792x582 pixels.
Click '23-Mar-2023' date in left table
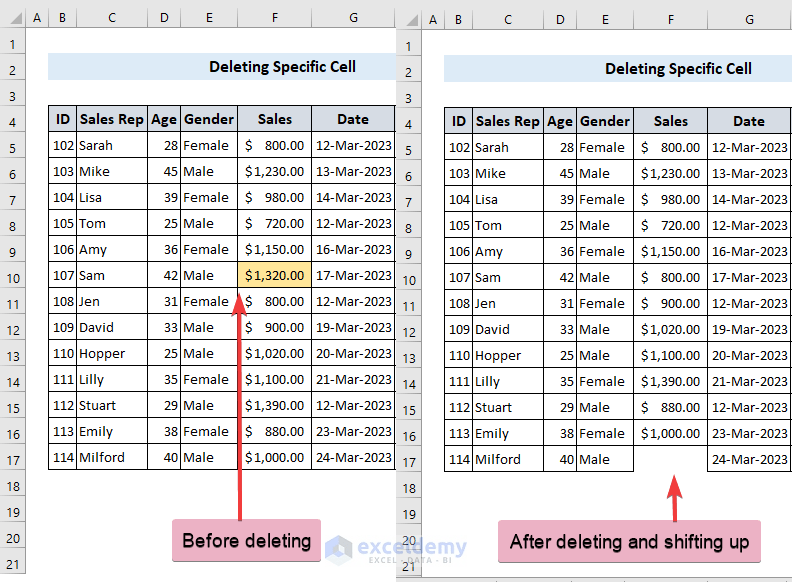pos(353,431)
